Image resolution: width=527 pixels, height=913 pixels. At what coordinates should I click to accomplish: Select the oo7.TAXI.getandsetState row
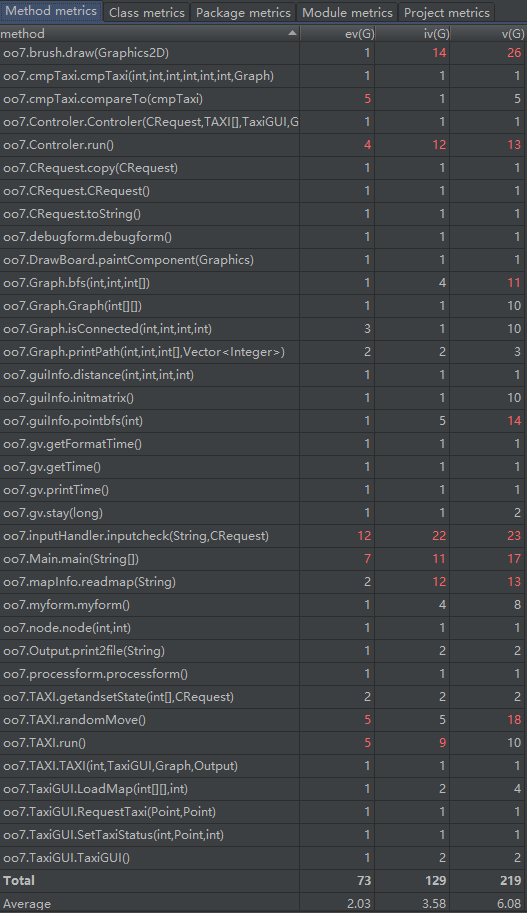pyautogui.click(x=263, y=697)
